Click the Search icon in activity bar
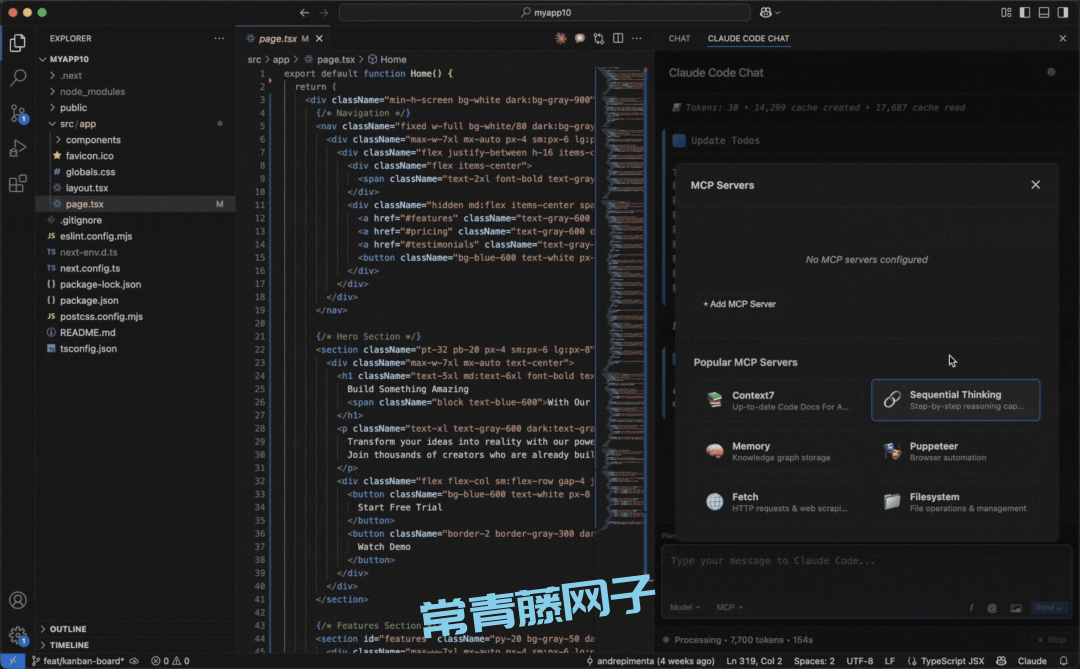1080x669 pixels. point(18,77)
